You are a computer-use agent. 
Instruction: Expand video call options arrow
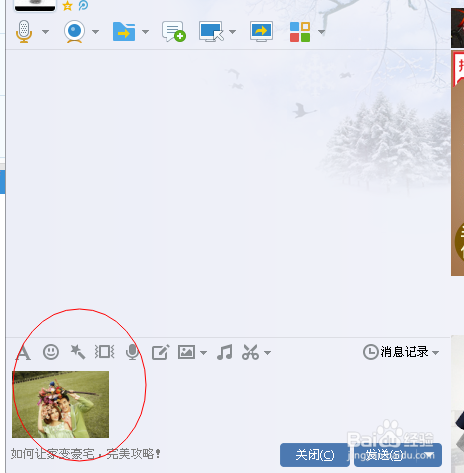96,32
